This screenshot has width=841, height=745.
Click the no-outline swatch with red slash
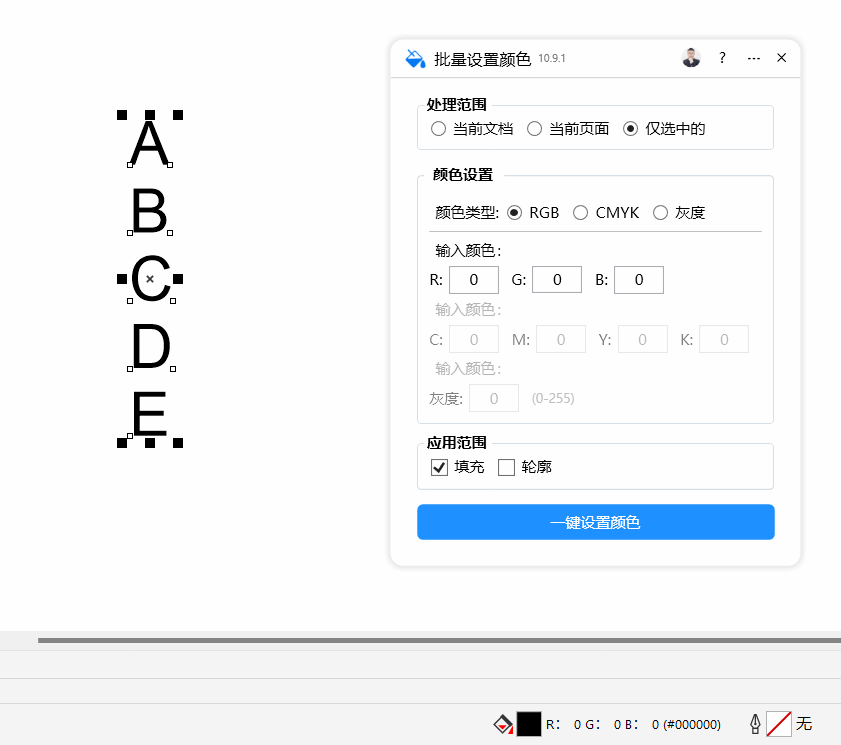779,723
